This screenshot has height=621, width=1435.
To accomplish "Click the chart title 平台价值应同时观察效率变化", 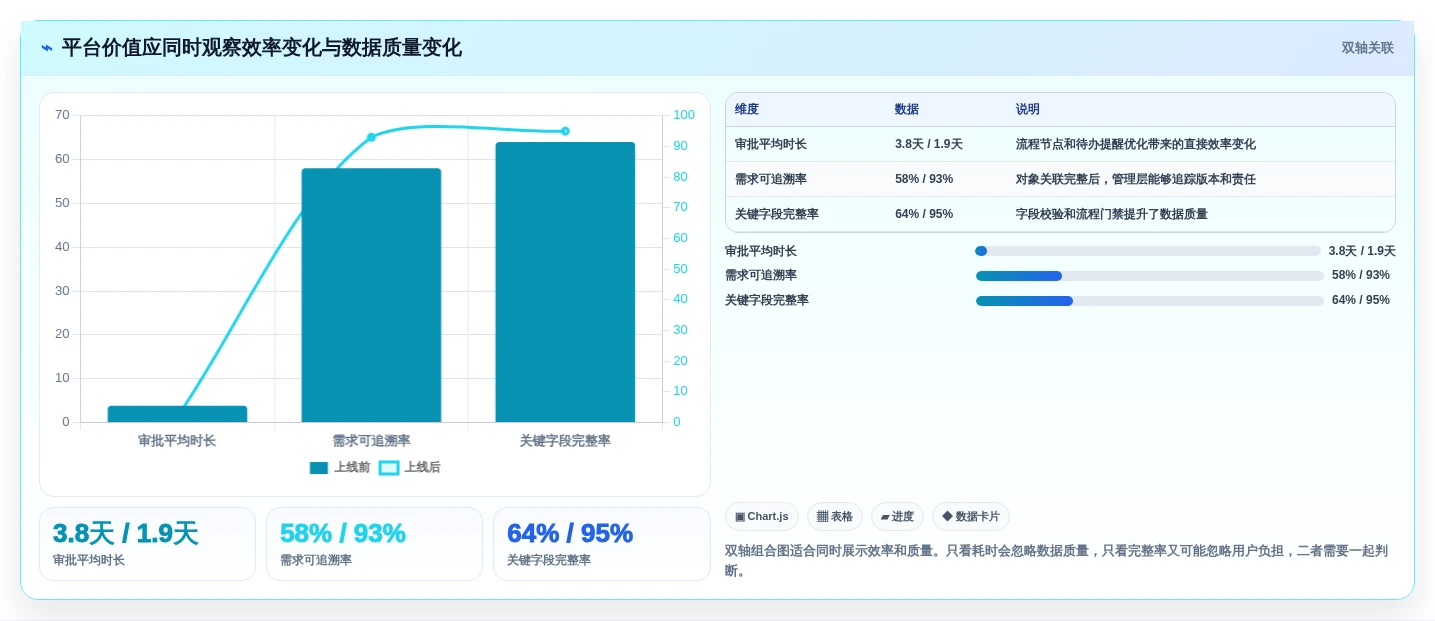I will click(x=262, y=48).
